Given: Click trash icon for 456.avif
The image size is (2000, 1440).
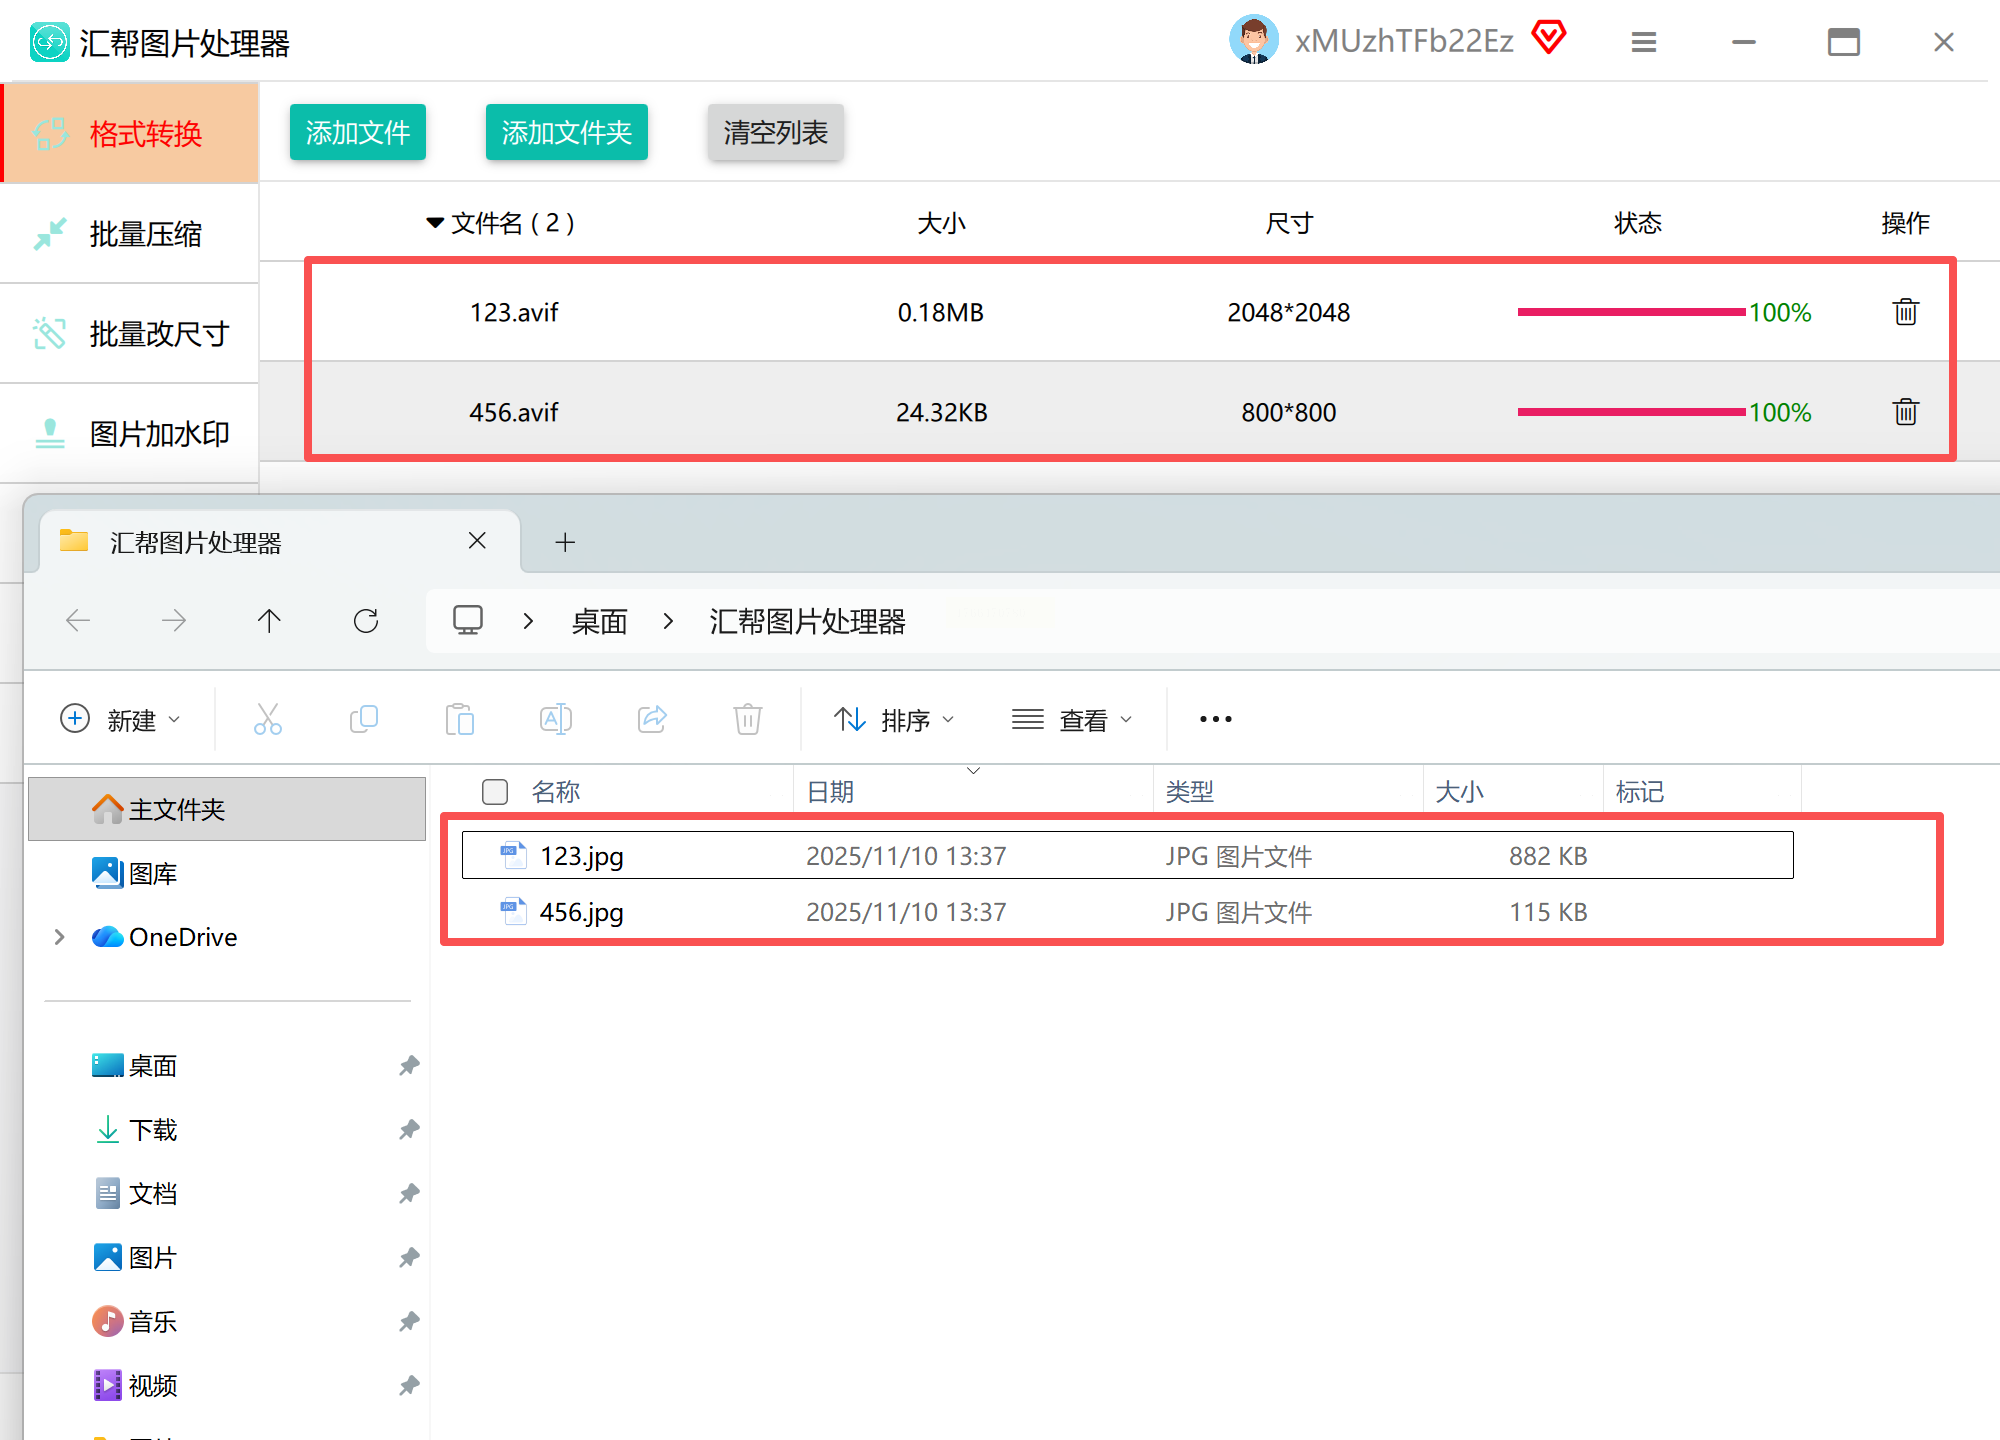Looking at the screenshot, I should point(1905,412).
